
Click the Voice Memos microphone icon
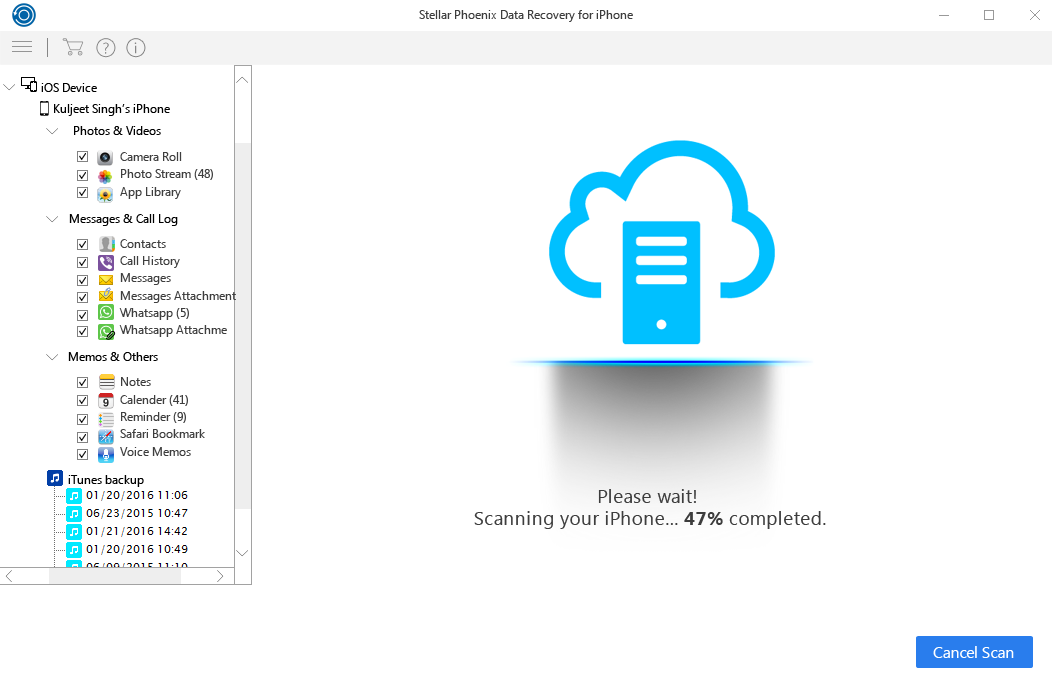[106, 454]
